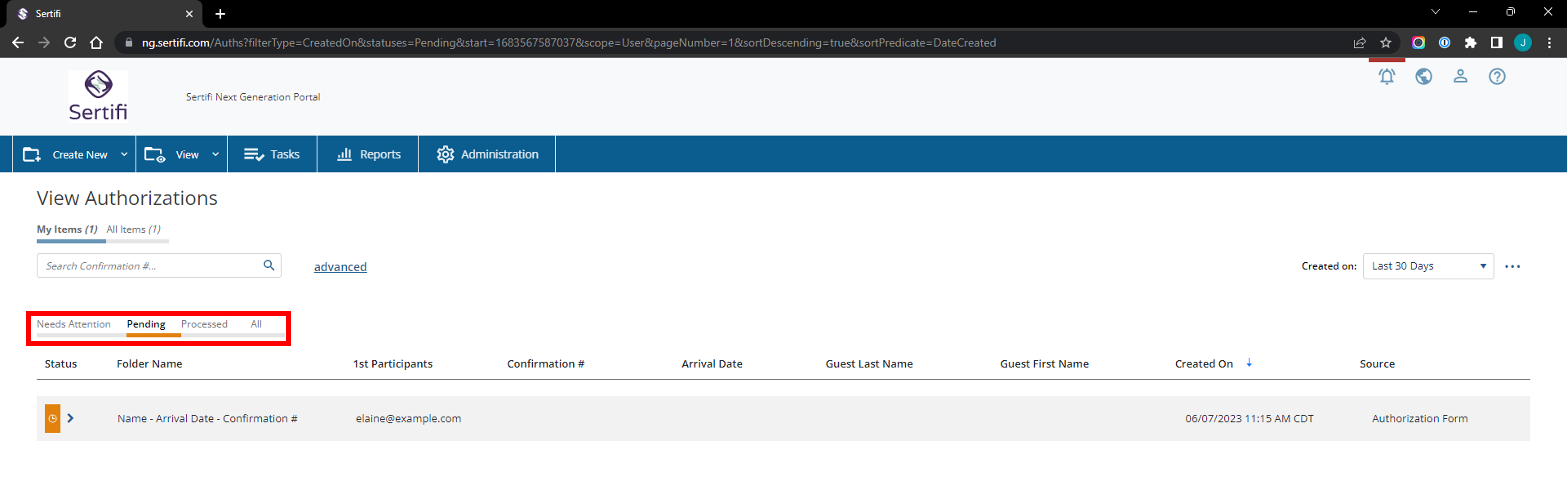Click the Chrome profile avatar J

coord(1523,43)
